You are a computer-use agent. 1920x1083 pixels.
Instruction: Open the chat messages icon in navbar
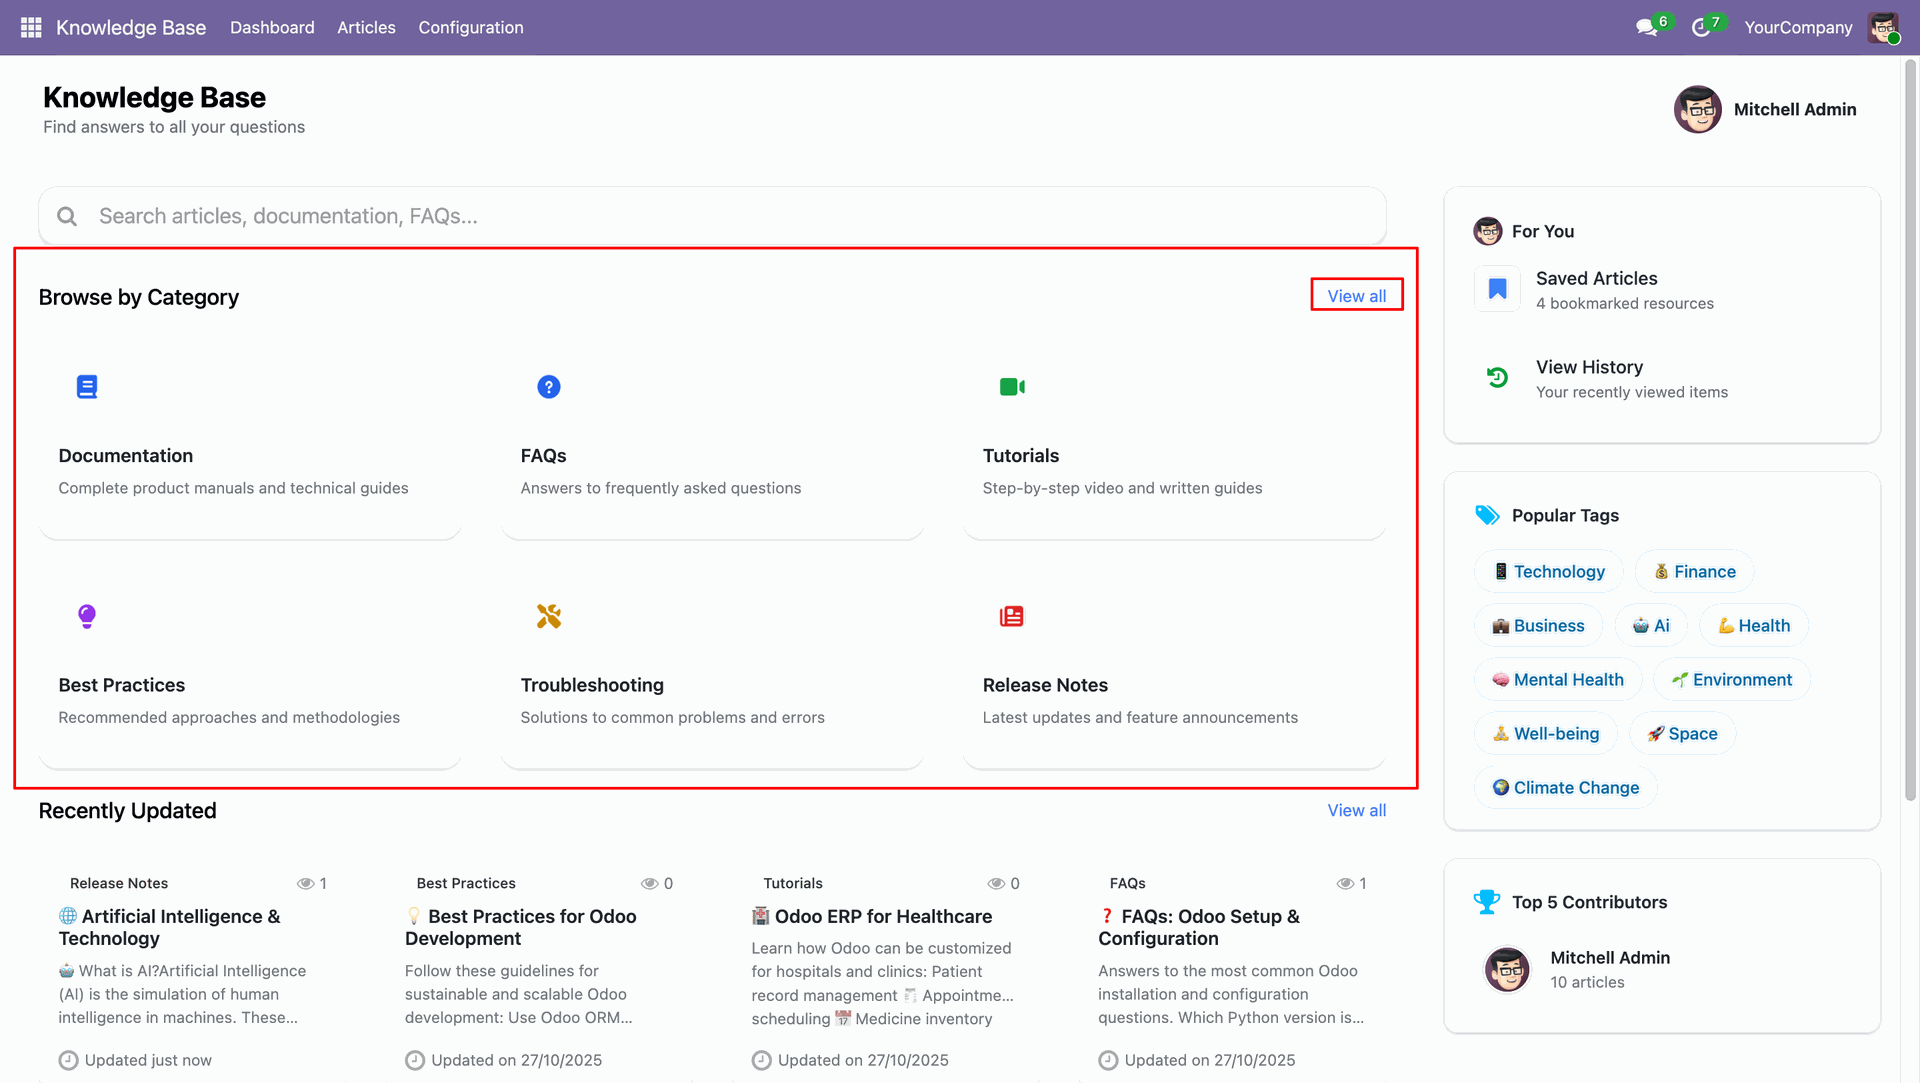(1646, 27)
